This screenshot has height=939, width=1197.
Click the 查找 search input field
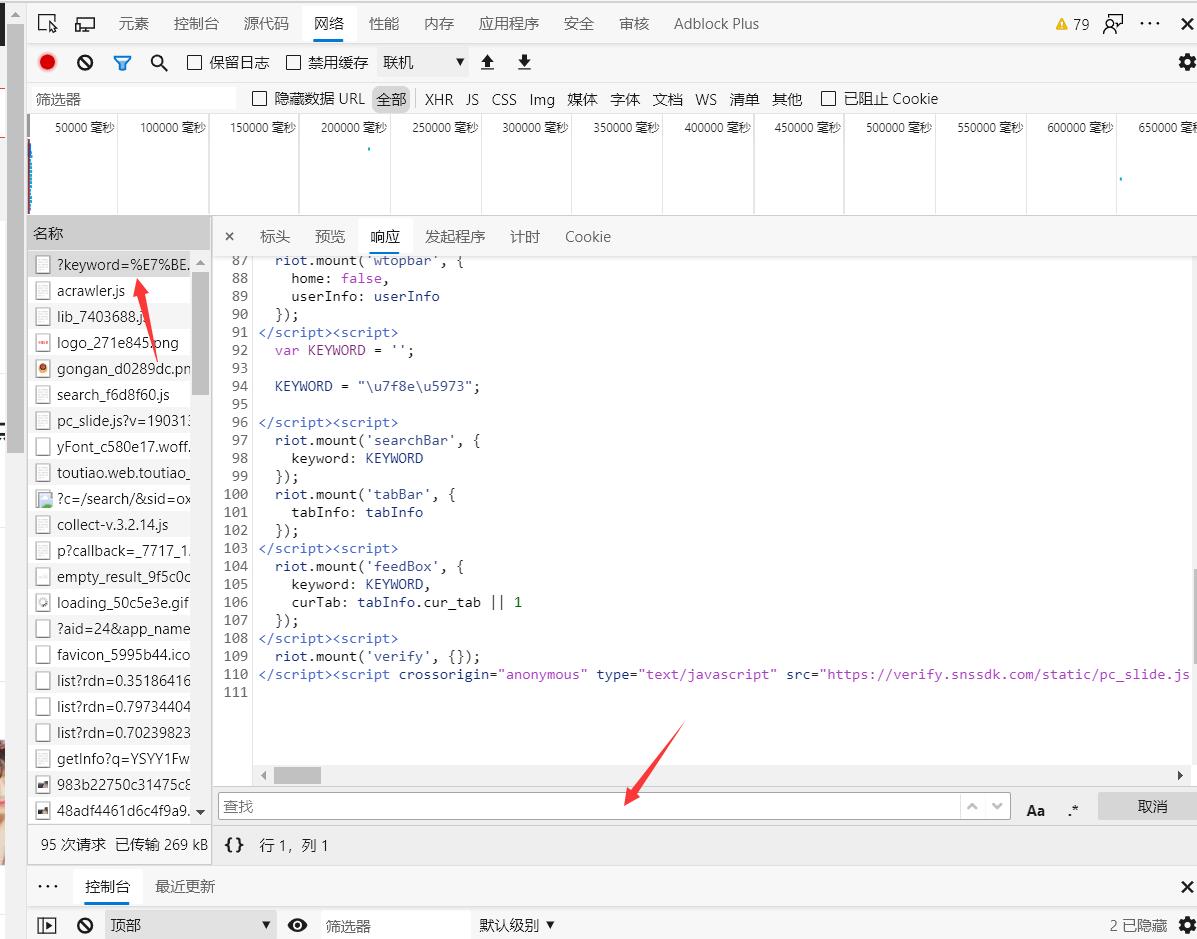click(588, 806)
